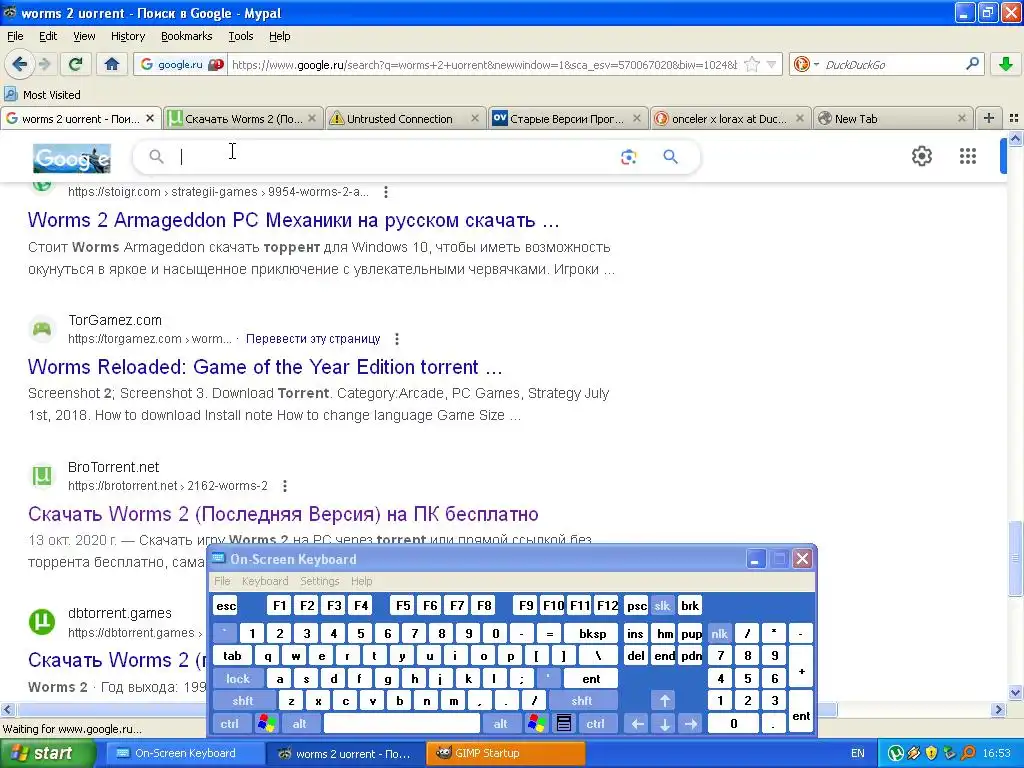1024x768 pixels.
Task: Open Скачать Worms 2 (Последняя Версия) result
Action: tap(283, 514)
